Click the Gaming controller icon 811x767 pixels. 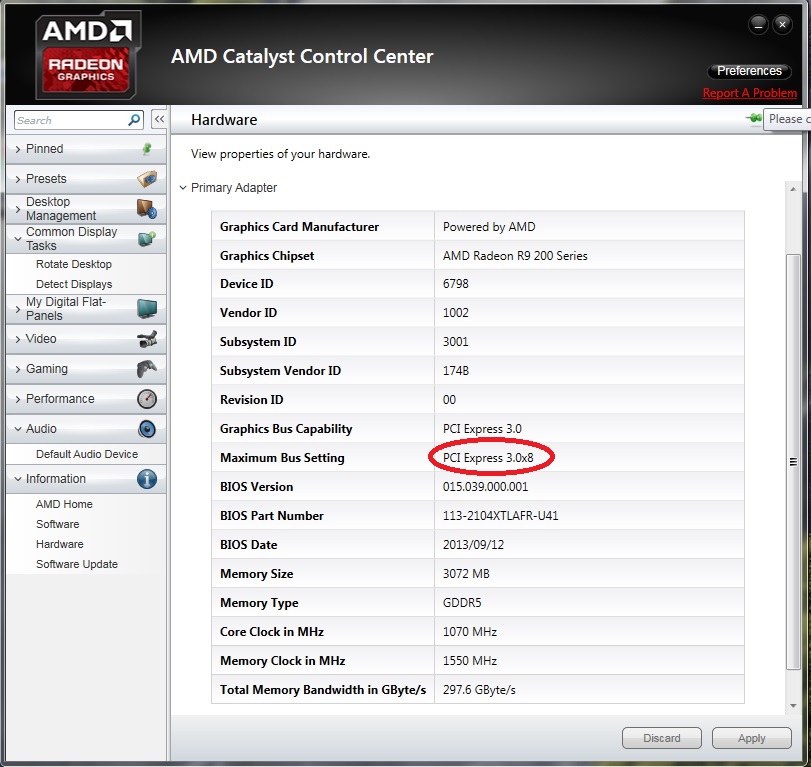(x=147, y=369)
